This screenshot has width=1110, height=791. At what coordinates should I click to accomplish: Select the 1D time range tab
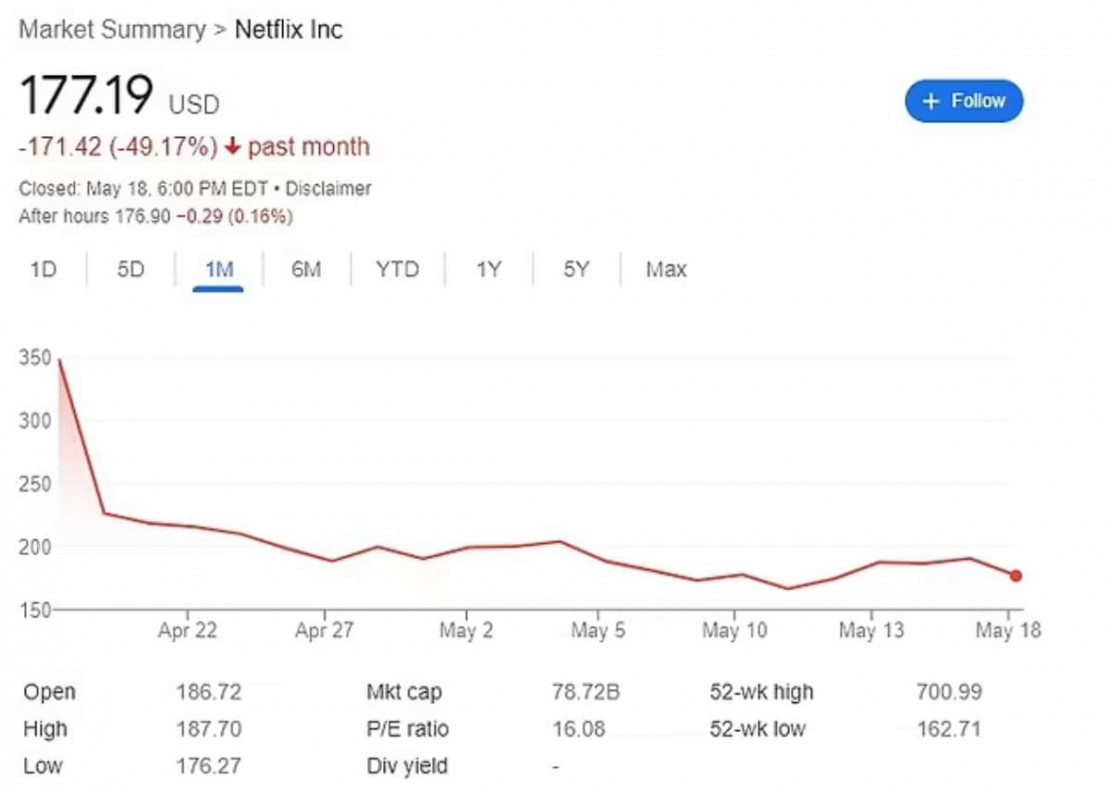point(43,269)
